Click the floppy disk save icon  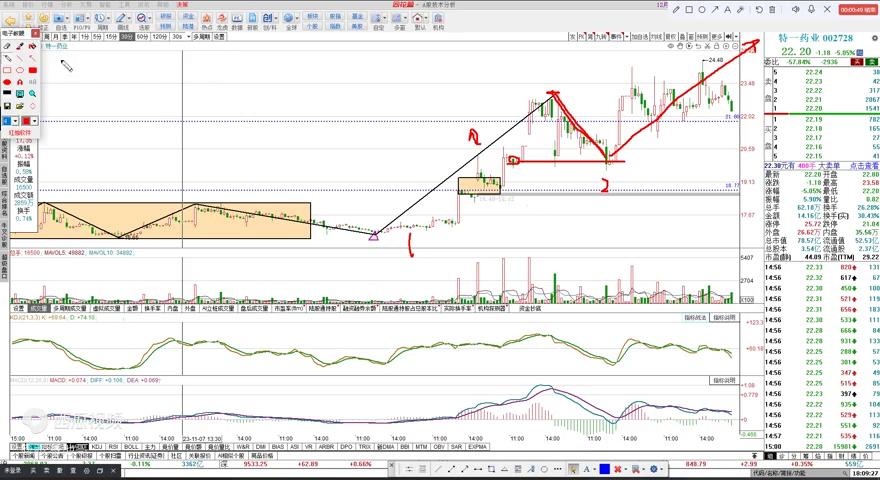click(7, 106)
